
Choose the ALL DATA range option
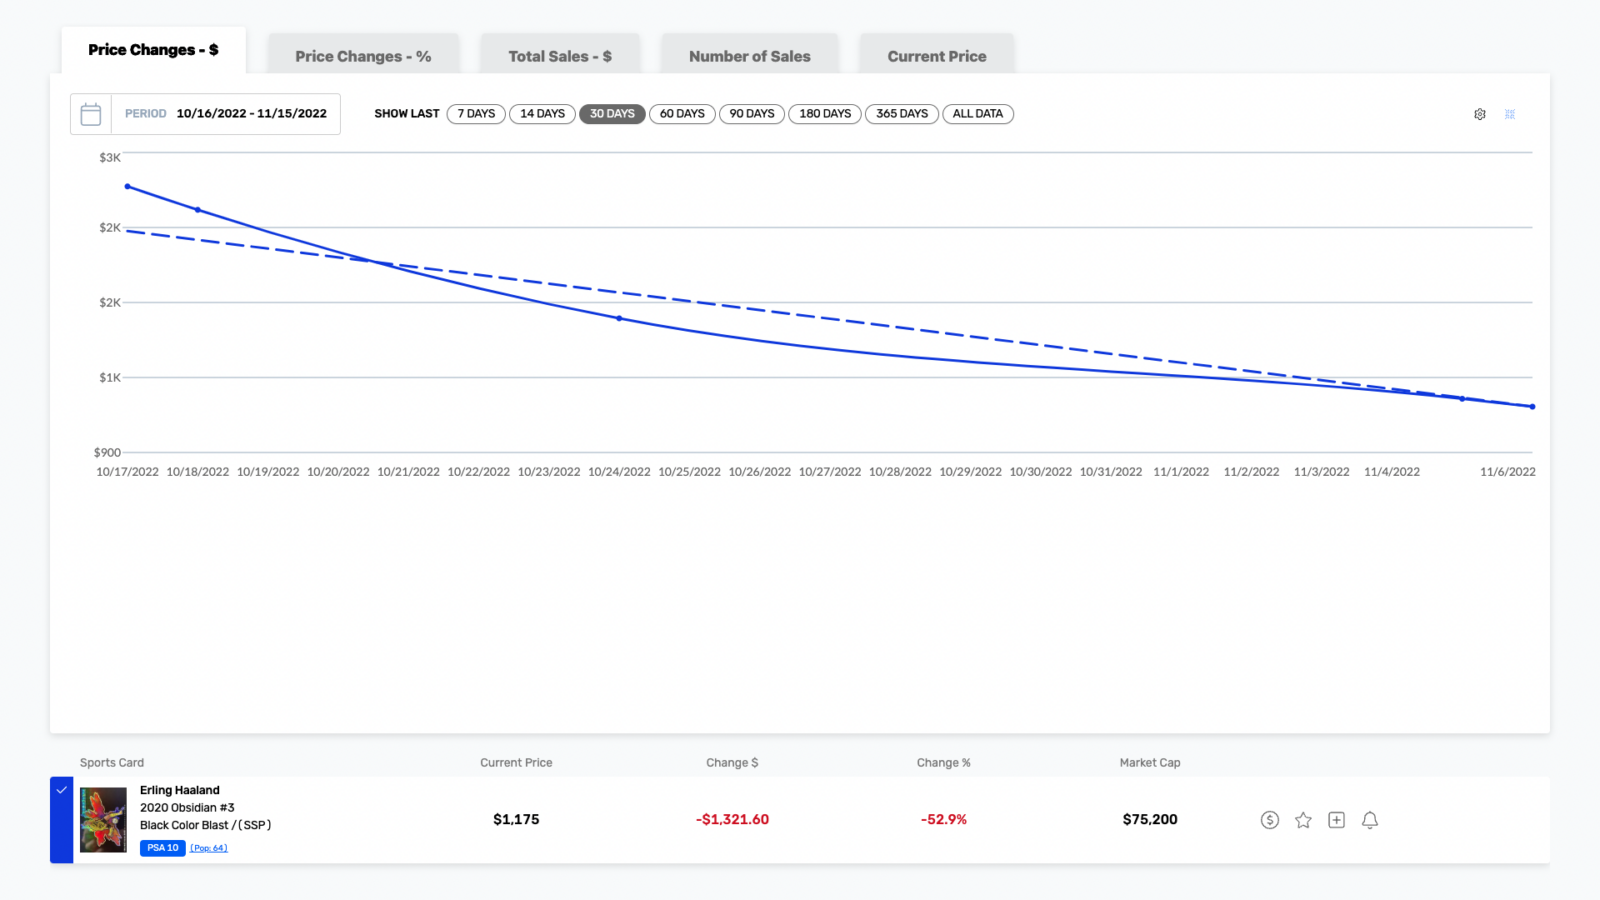[977, 114]
